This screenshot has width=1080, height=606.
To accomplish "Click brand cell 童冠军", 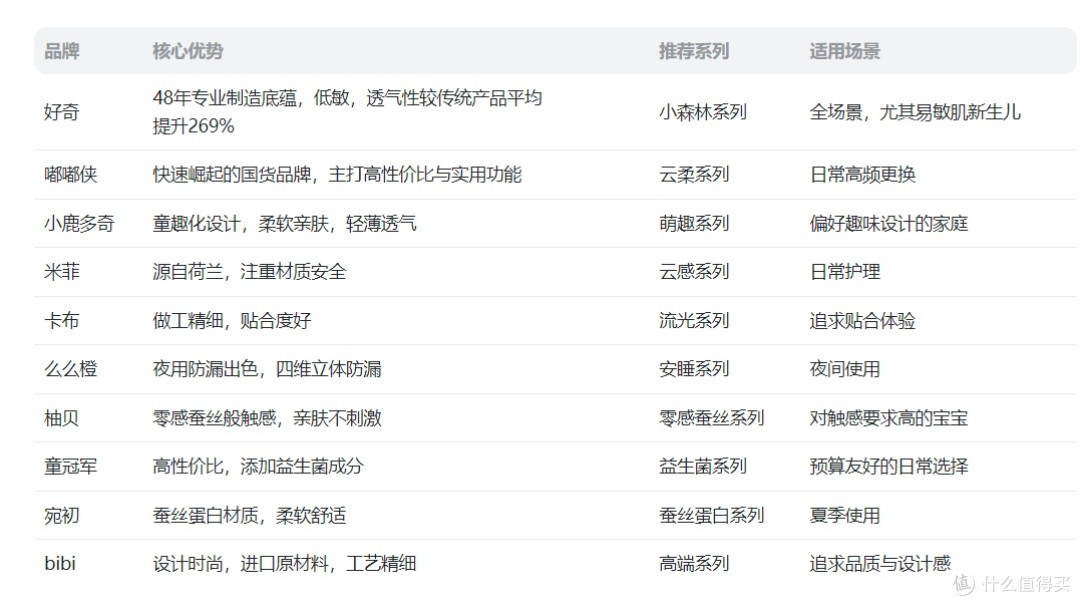I will point(70,466).
